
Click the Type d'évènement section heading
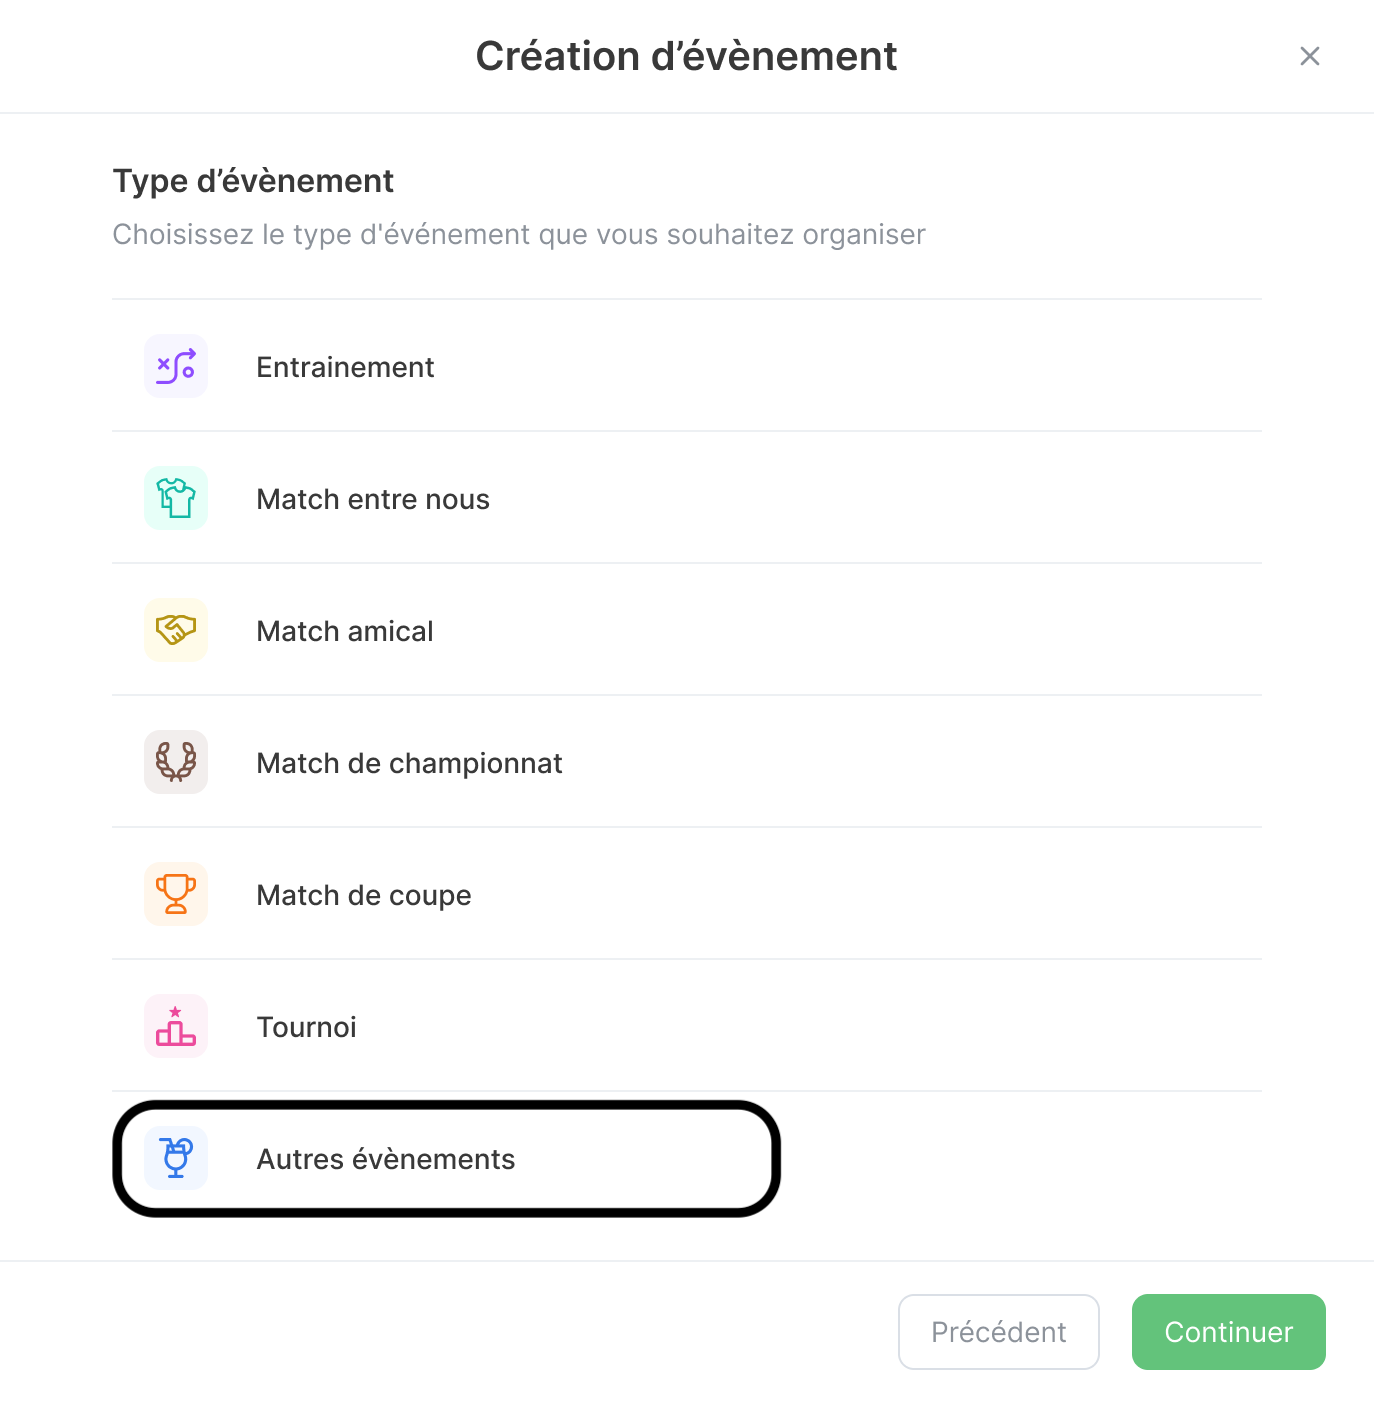point(253,181)
